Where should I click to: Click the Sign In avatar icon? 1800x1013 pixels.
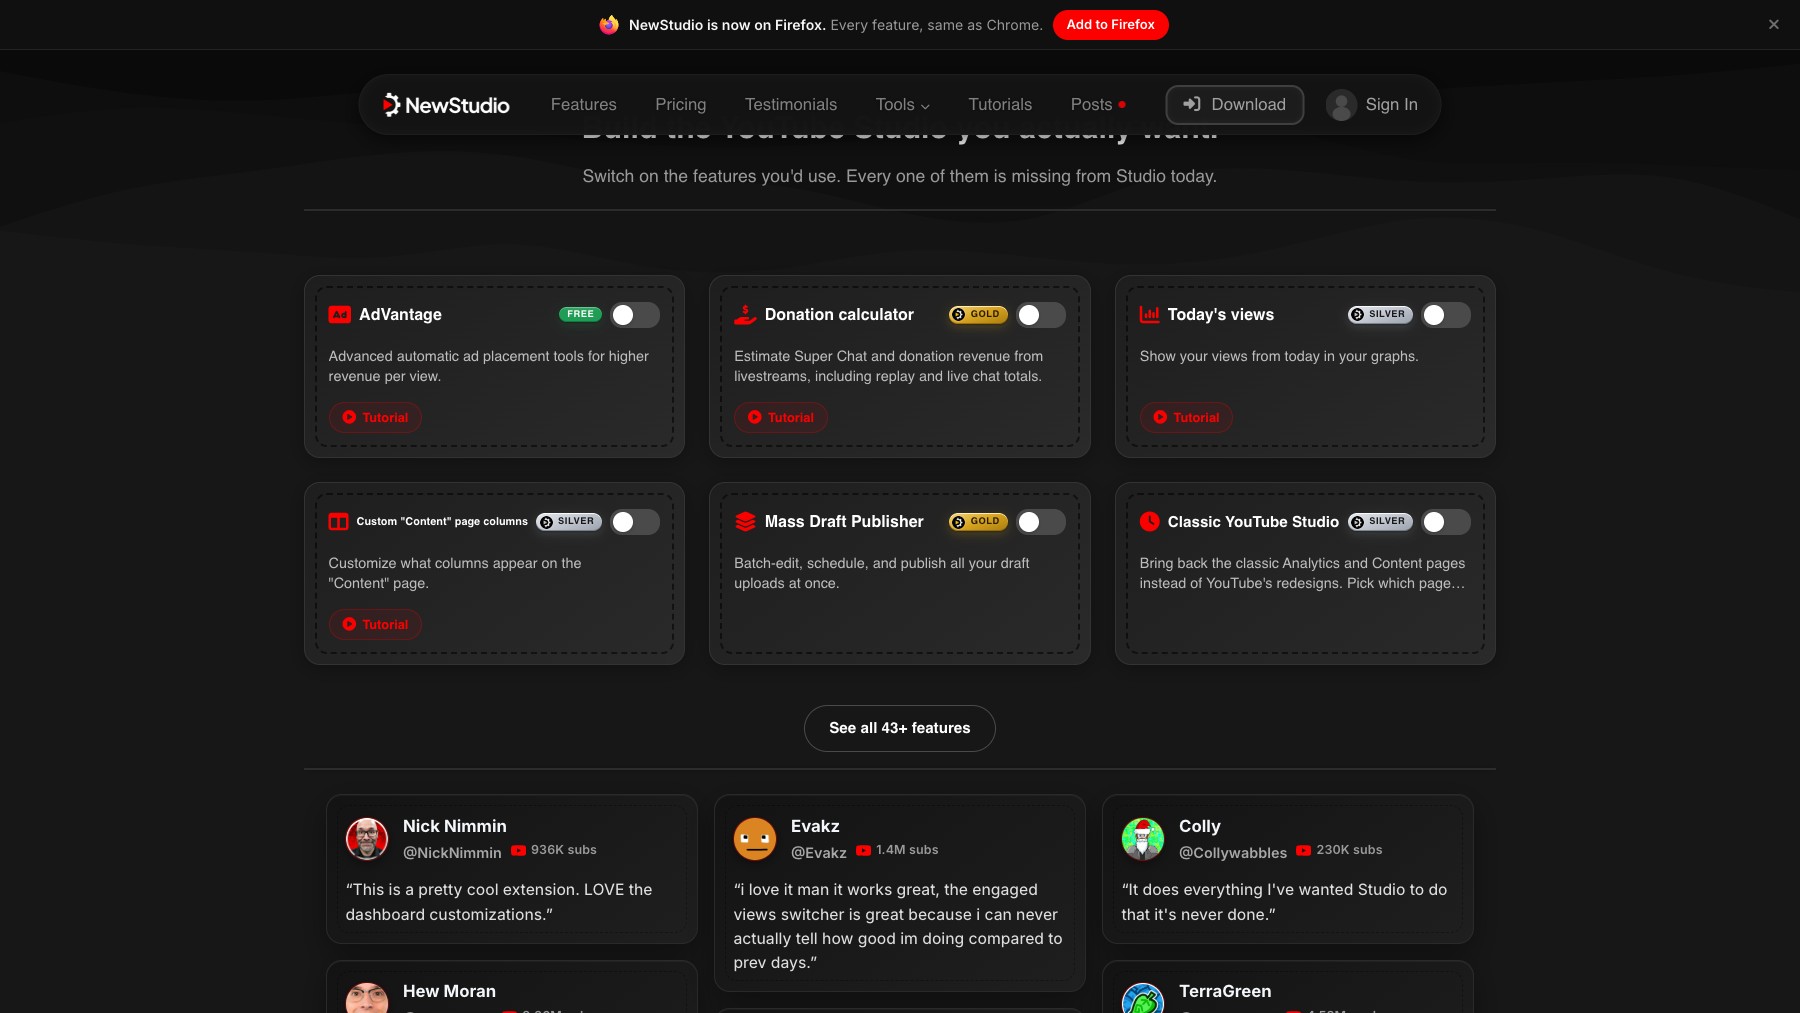[x=1342, y=105]
